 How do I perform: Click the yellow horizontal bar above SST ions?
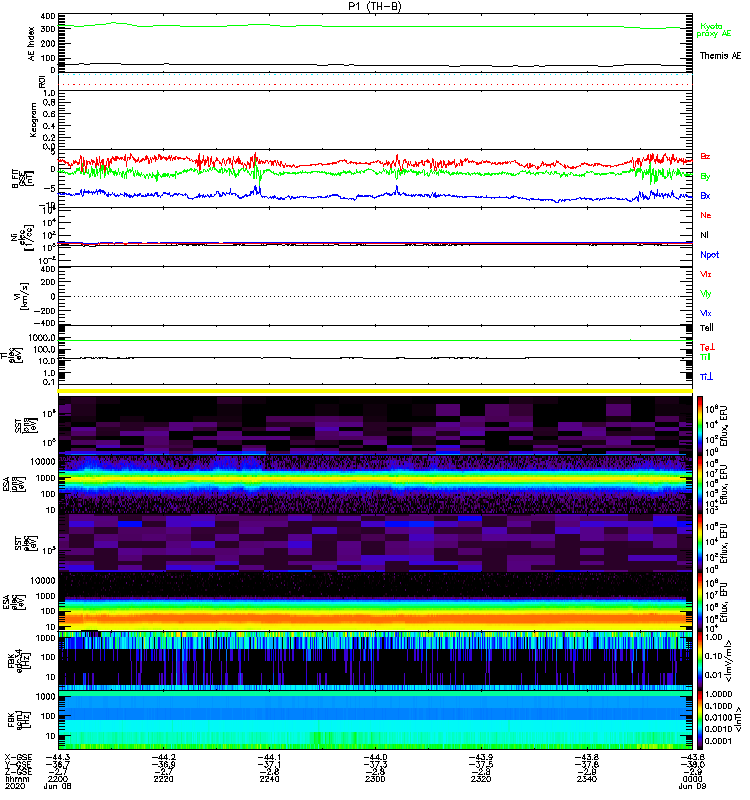pos(375,391)
